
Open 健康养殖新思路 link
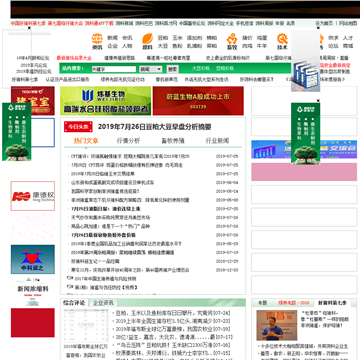point(120,58)
